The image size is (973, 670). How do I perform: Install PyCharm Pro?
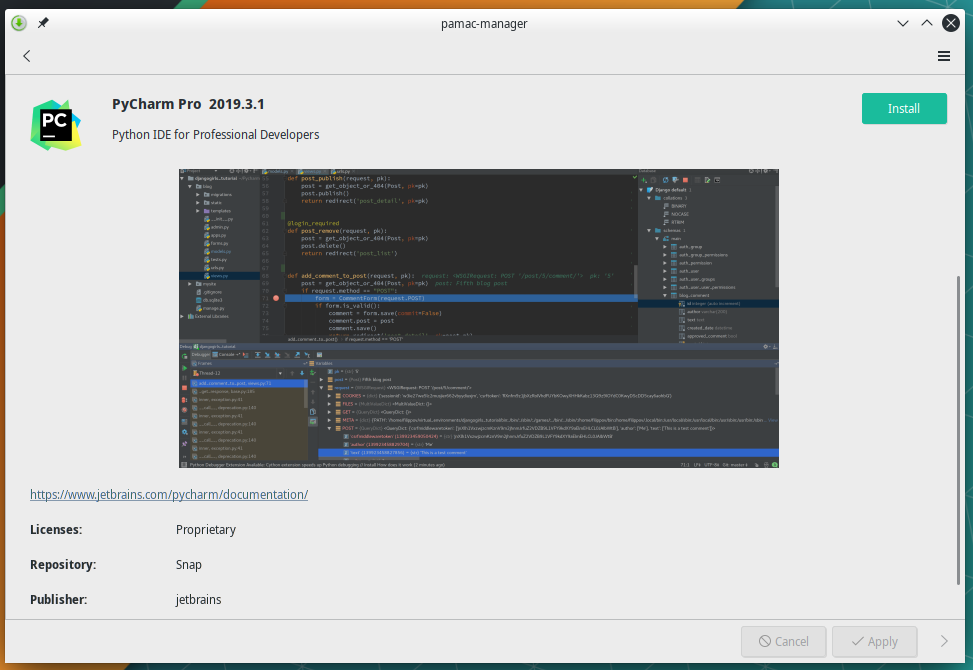tap(903, 108)
